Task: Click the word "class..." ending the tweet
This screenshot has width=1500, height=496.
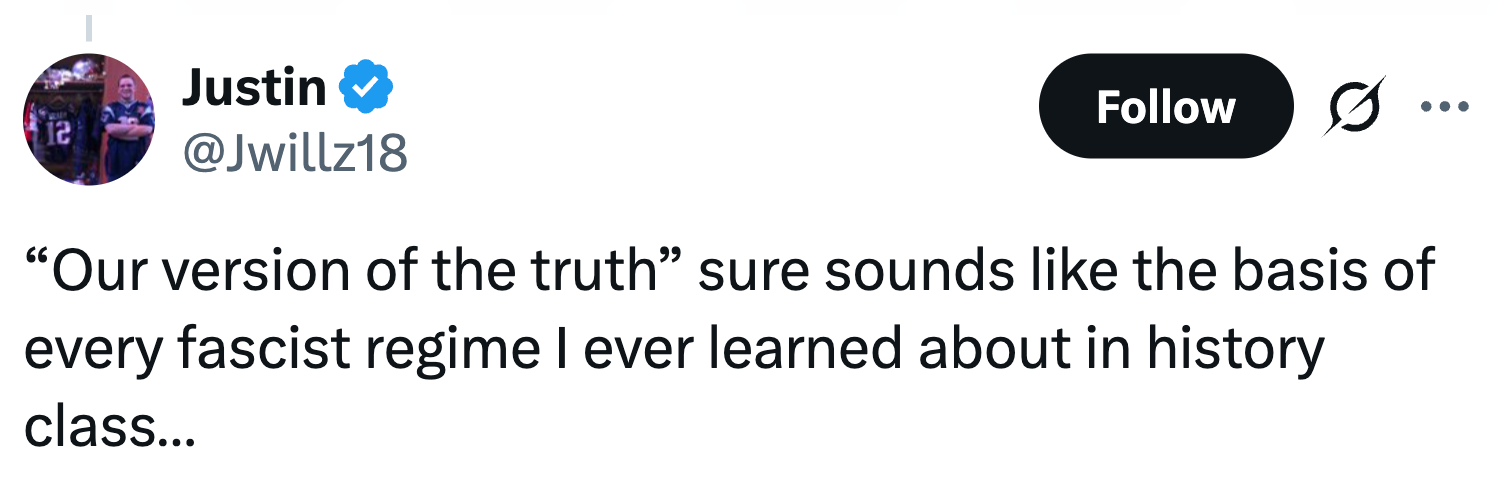Action: point(103,427)
